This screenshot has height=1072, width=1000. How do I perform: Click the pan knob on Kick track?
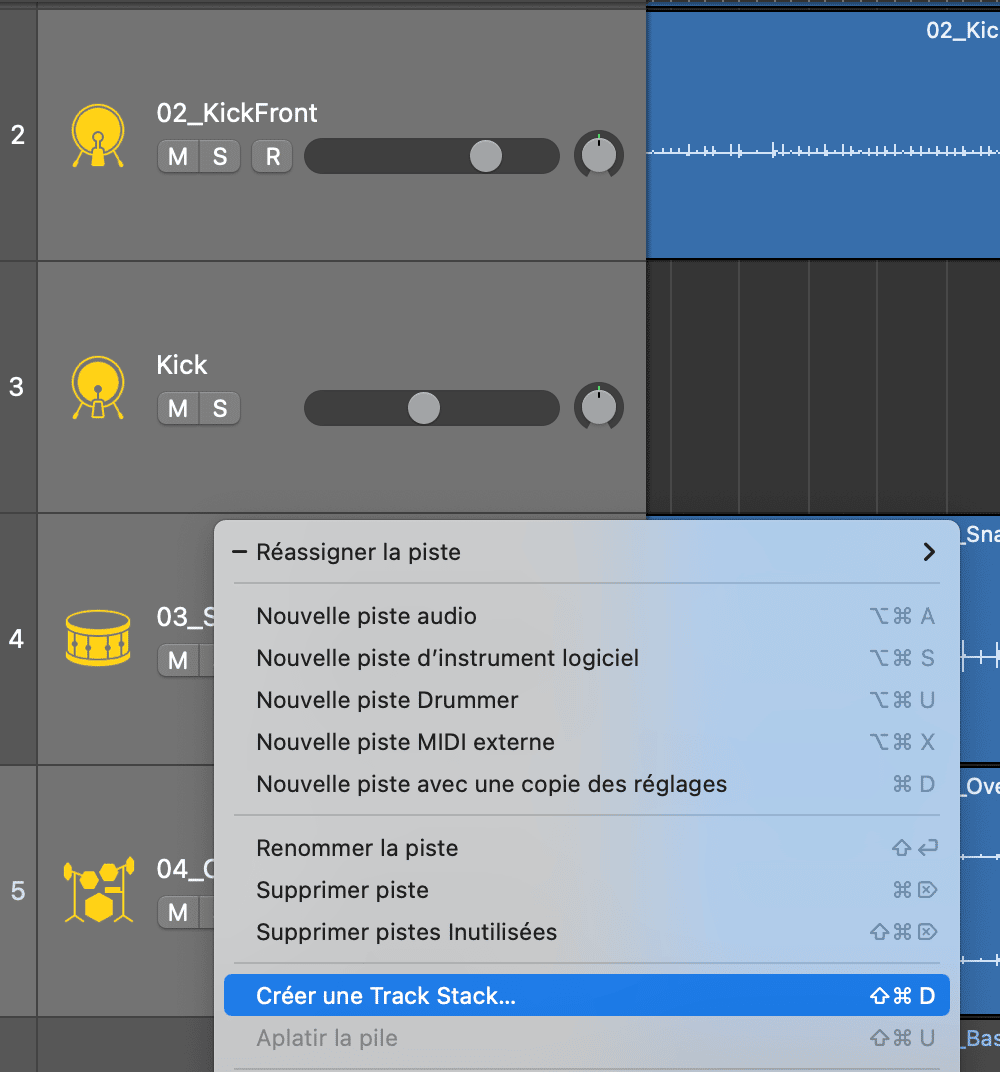599,407
